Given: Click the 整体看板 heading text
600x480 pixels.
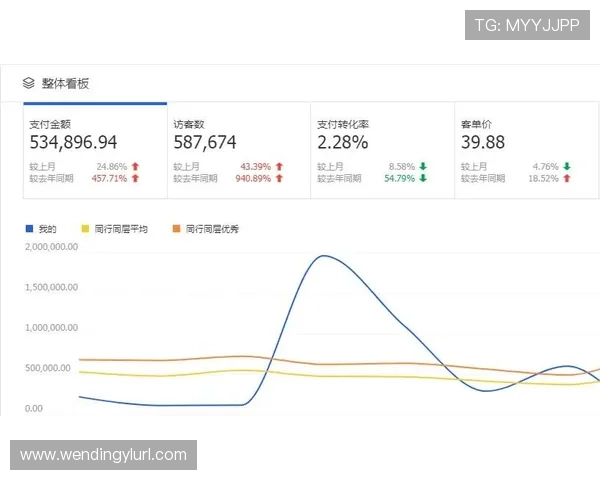Looking at the screenshot, I should coord(65,83).
